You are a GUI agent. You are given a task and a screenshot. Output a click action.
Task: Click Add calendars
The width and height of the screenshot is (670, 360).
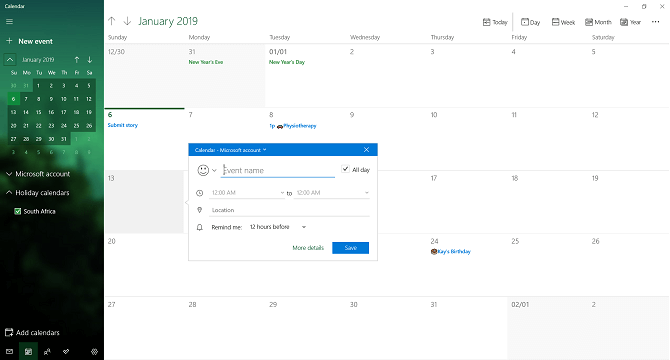pos(32,332)
